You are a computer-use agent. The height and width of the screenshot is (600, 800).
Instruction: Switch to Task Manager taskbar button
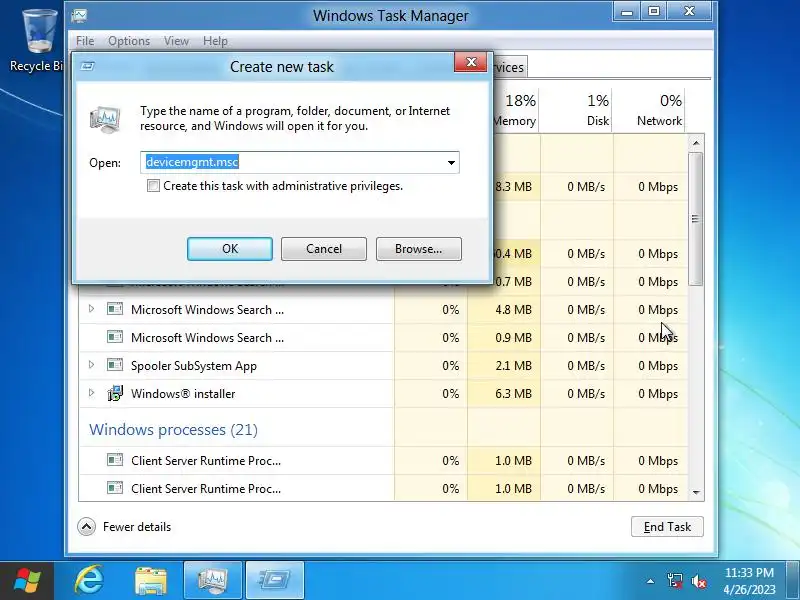tap(213, 581)
